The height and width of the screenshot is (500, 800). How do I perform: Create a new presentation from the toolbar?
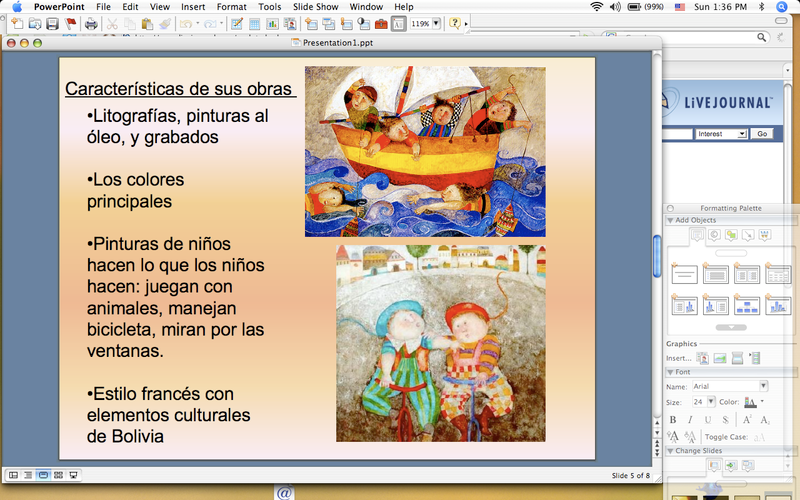tap(17, 23)
